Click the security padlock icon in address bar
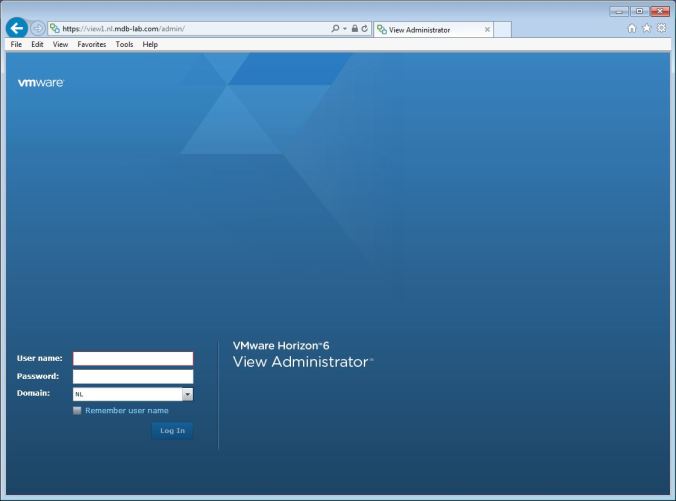The image size is (676, 501). click(x=354, y=29)
